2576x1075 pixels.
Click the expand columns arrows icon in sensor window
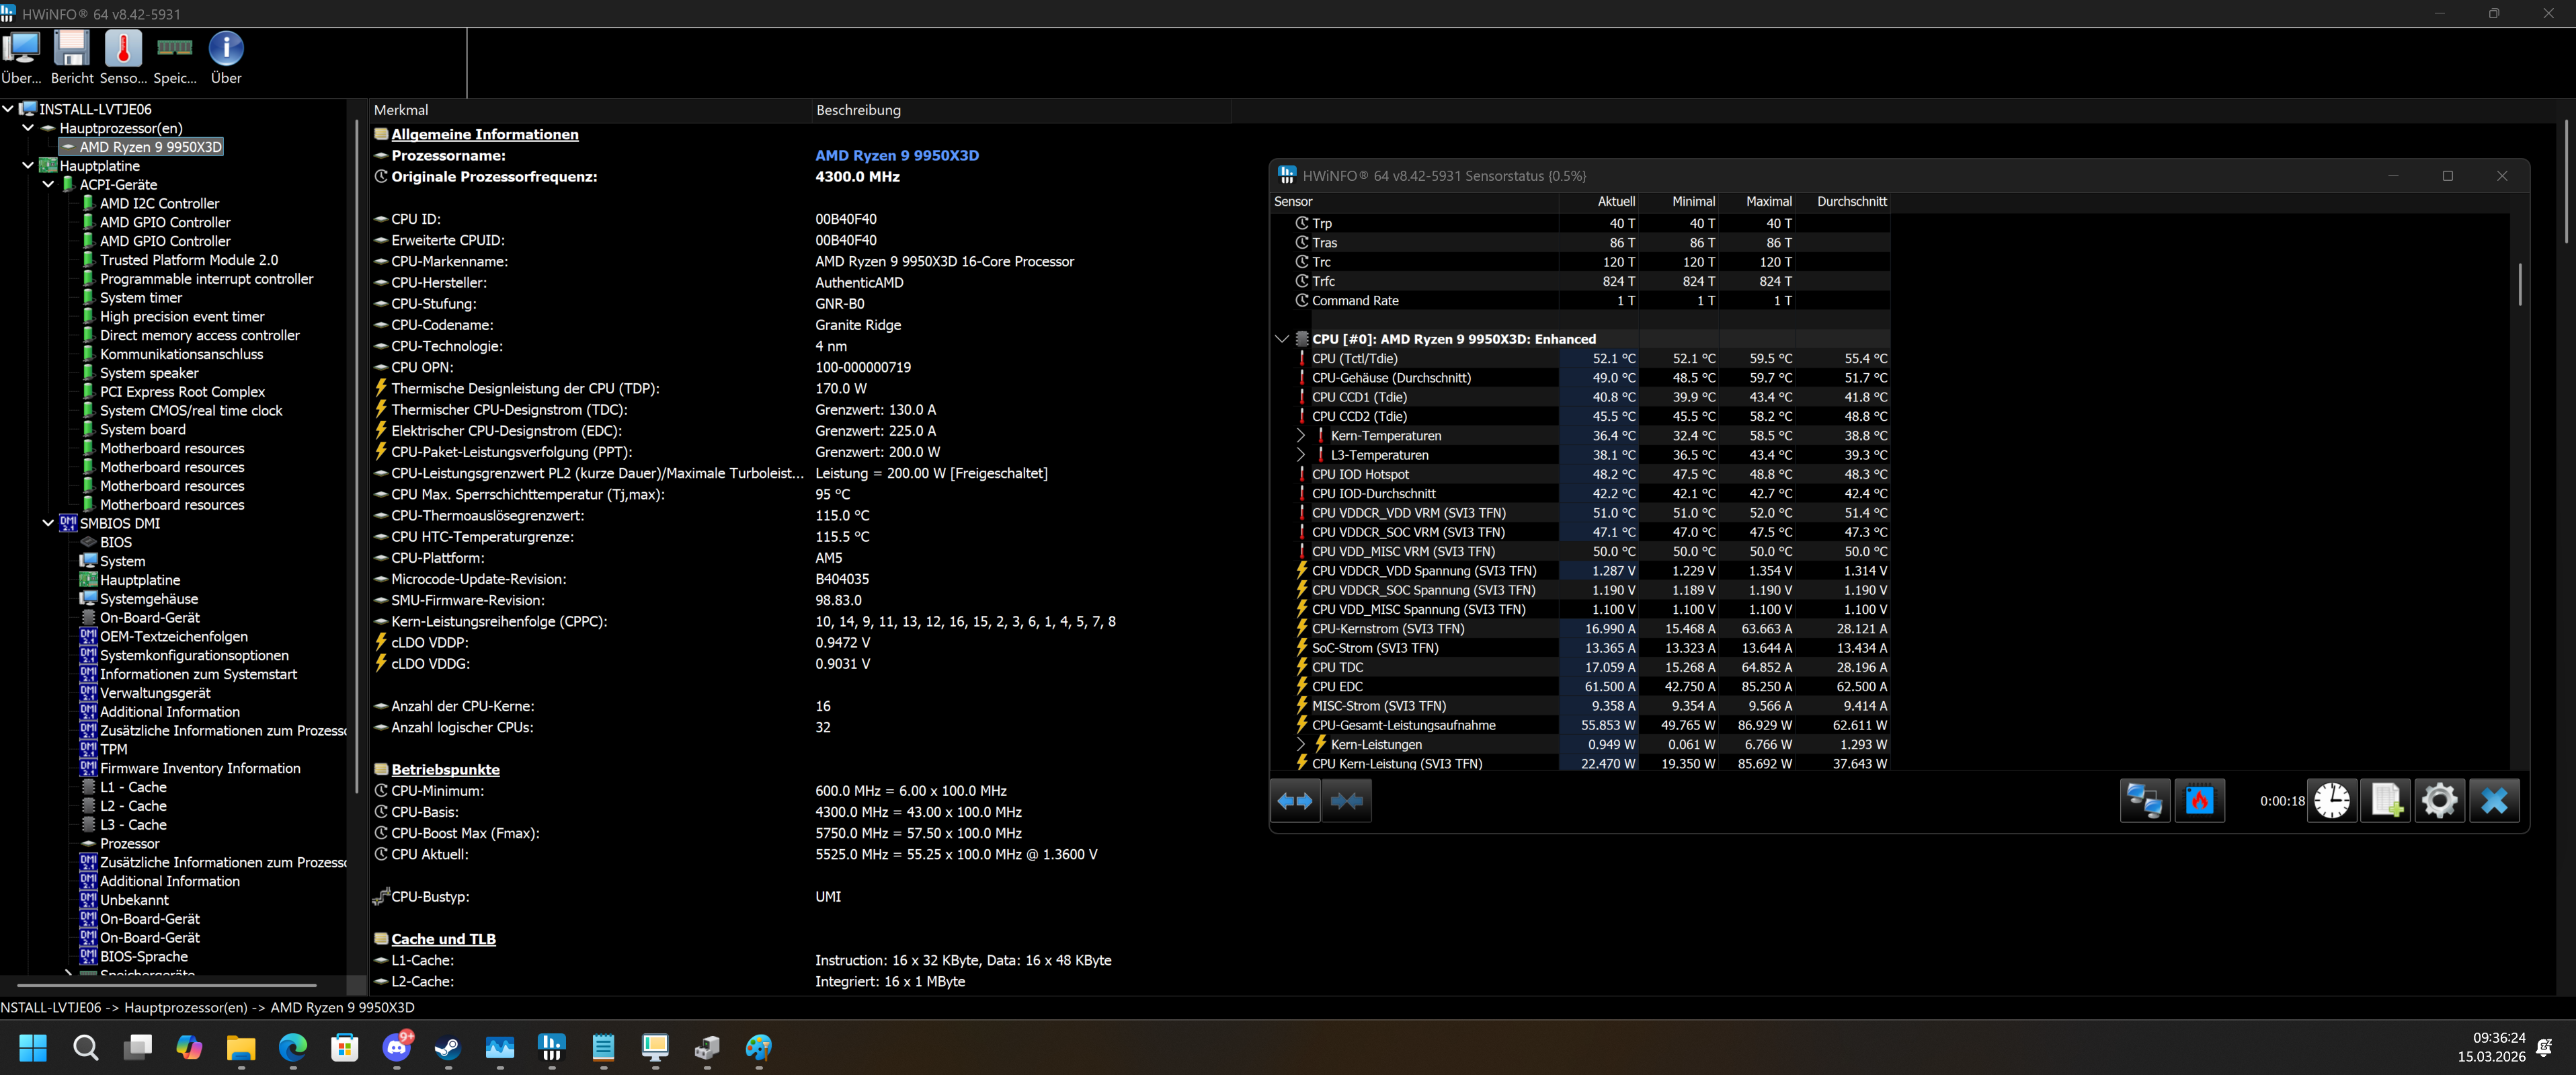click(1295, 801)
